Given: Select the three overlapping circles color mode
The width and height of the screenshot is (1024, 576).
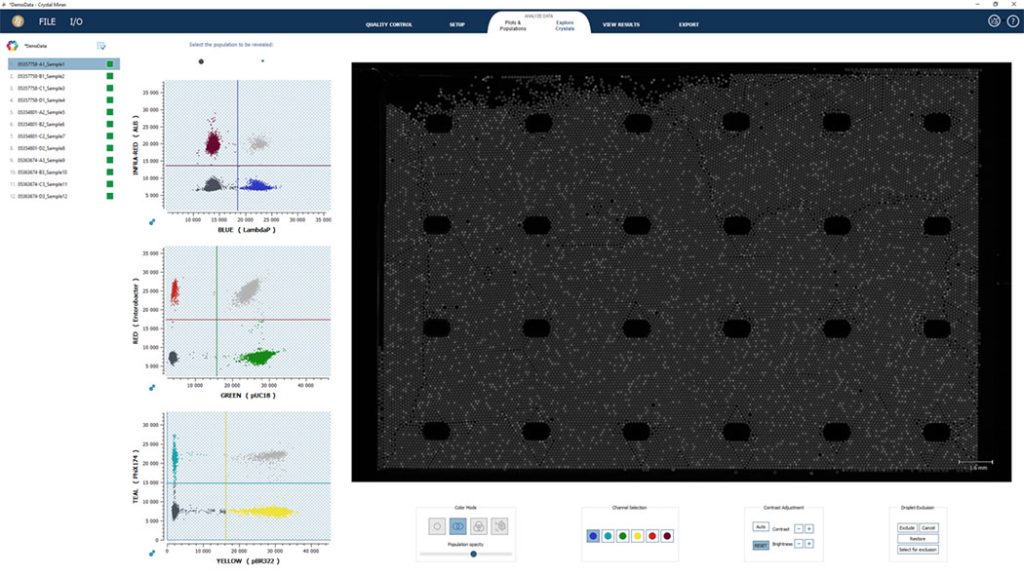Looking at the screenshot, I should tap(480, 525).
